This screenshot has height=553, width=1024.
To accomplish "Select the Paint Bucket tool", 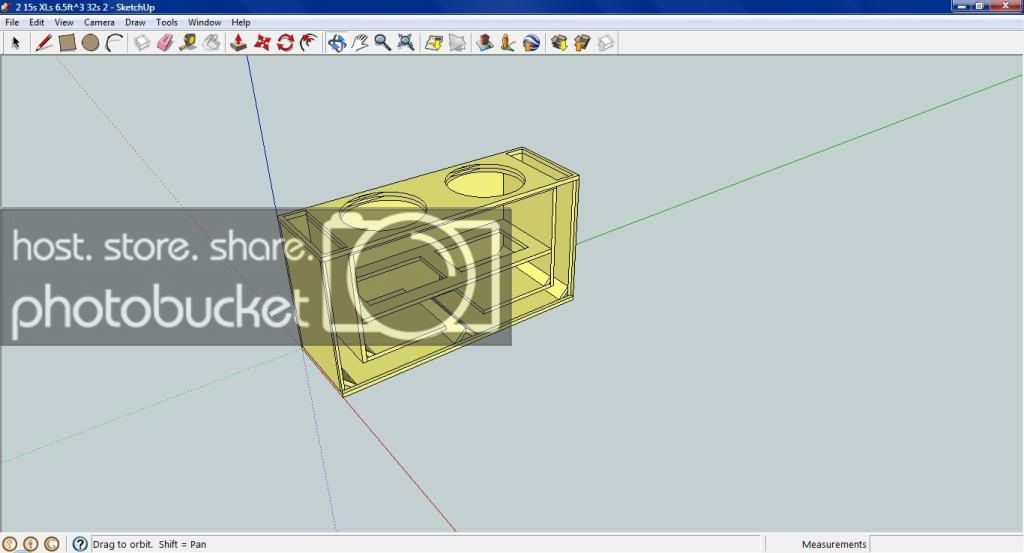I will point(211,43).
